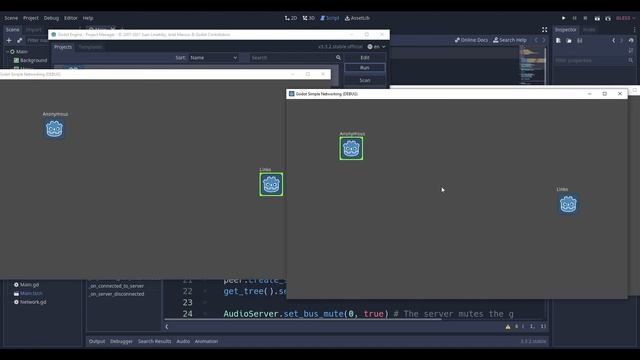Open the Animation bottom panel
The image size is (640, 360).
pos(206,341)
